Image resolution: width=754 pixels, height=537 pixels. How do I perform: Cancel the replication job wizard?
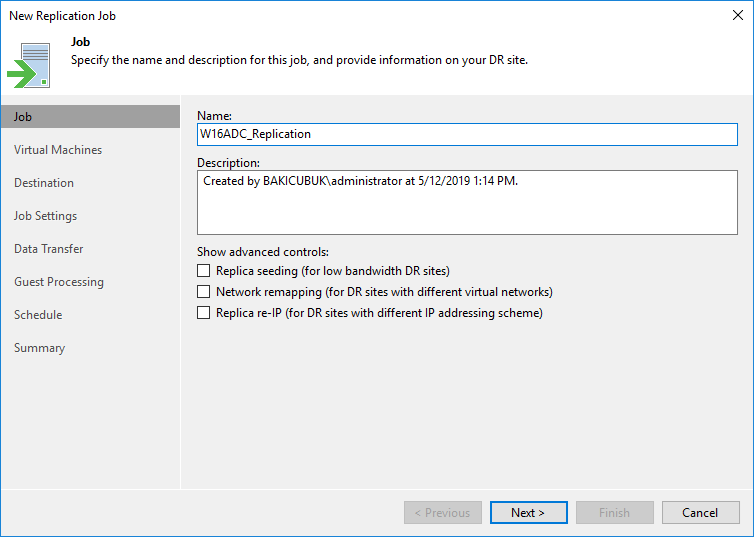point(700,512)
